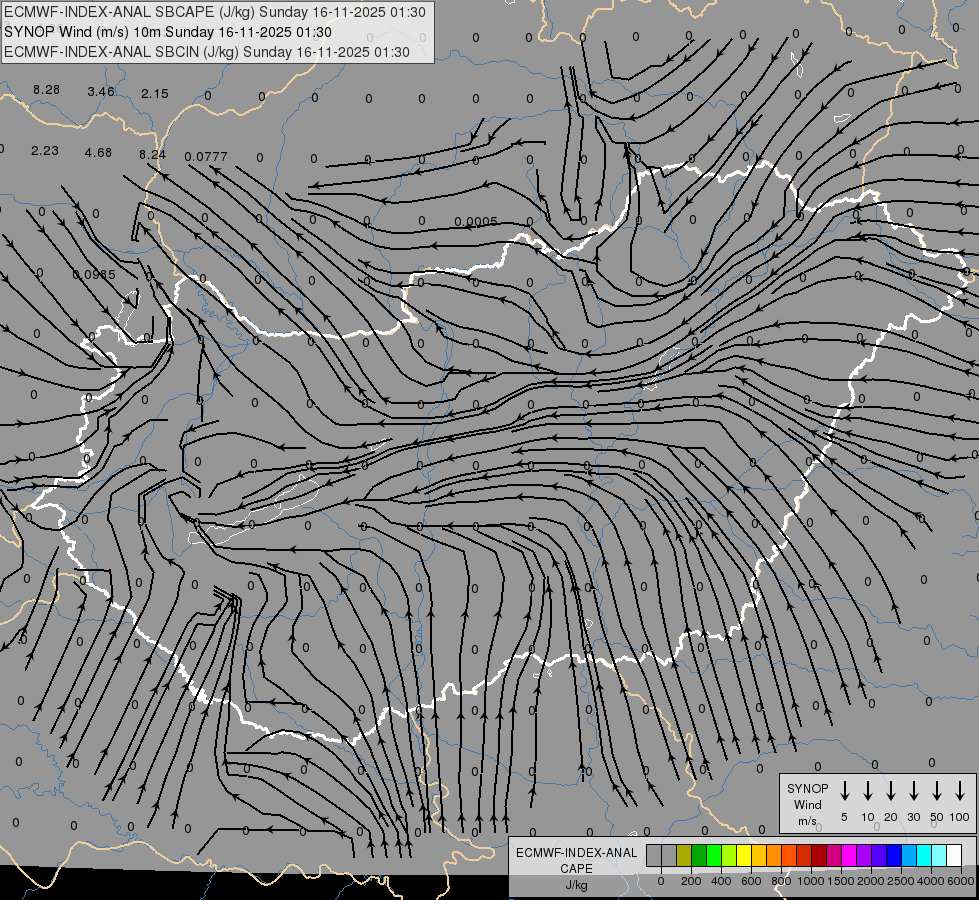The height and width of the screenshot is (900, 979).
Task: Select the pure yellow CAPE legend swatch
Action: tap(744, 855)
